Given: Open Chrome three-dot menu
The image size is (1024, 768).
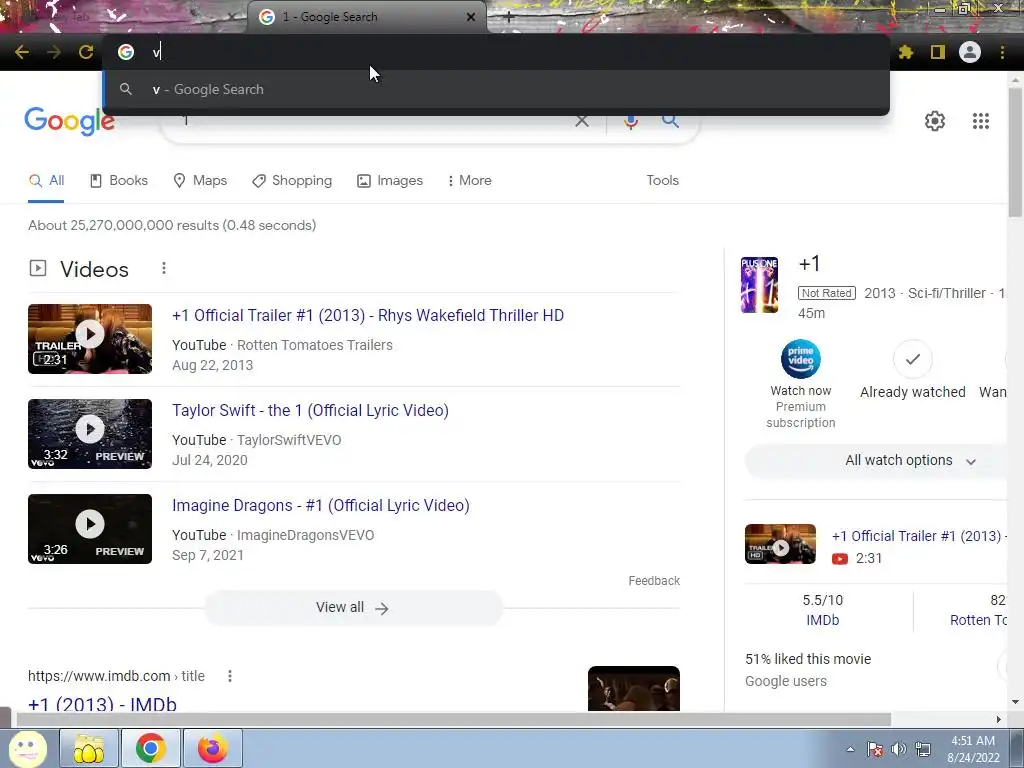Looking at the screenshot, I should pos(1002,52).
